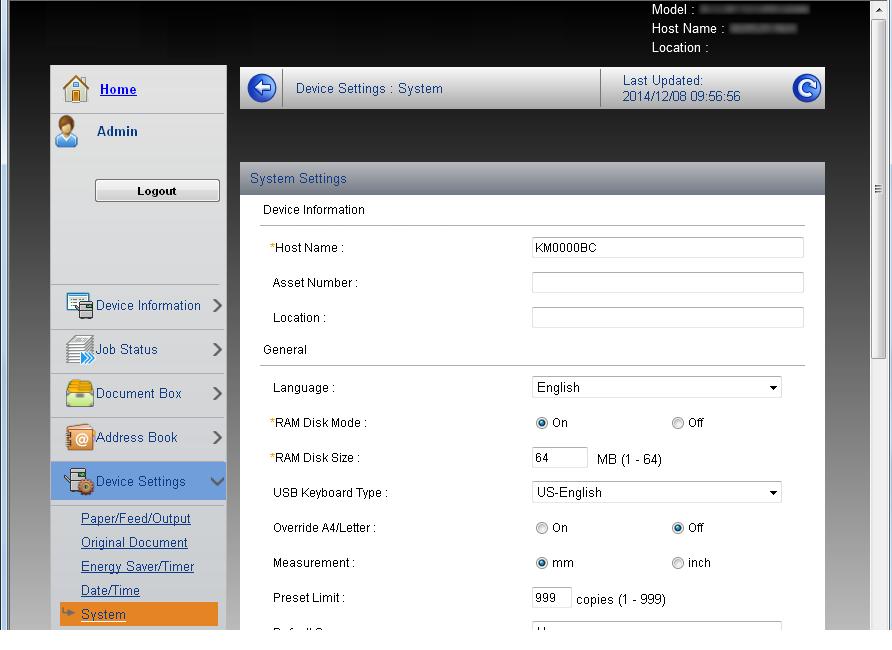Viewport: 892px width, 650px height.
Task: Click the blue back arrow icon
Action: pos(262,88)
